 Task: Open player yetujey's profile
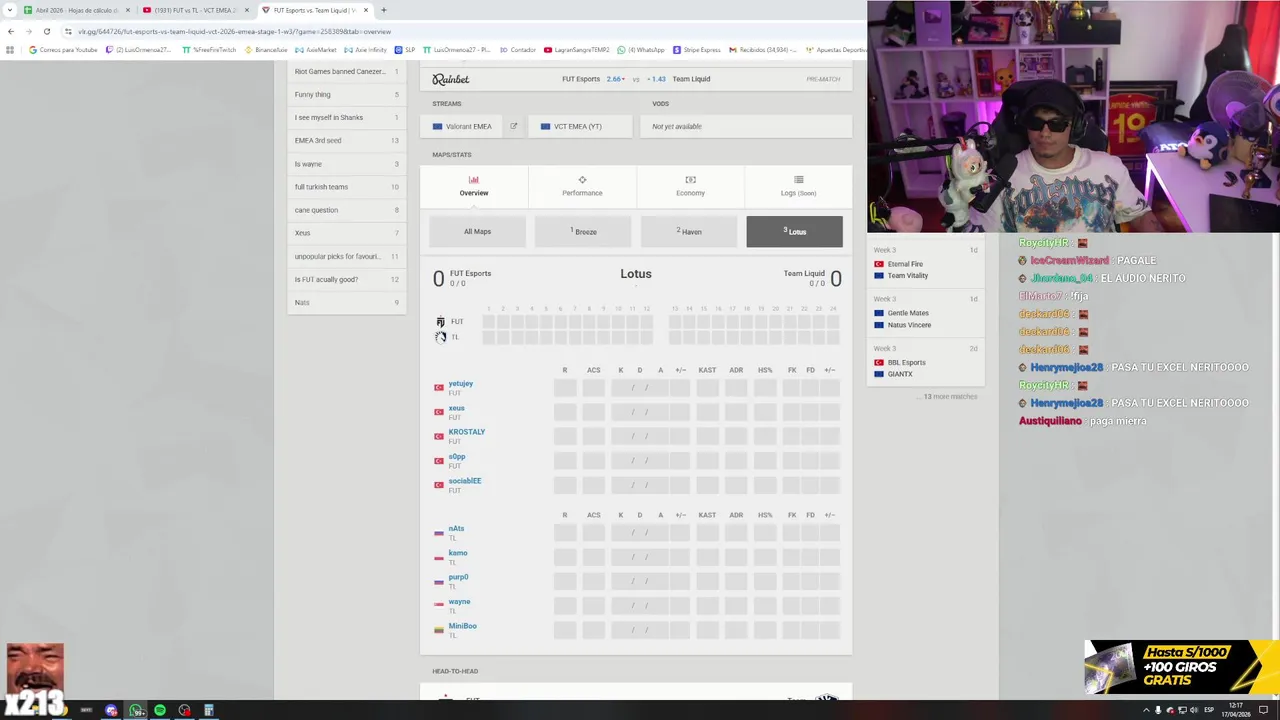point(461,384)
